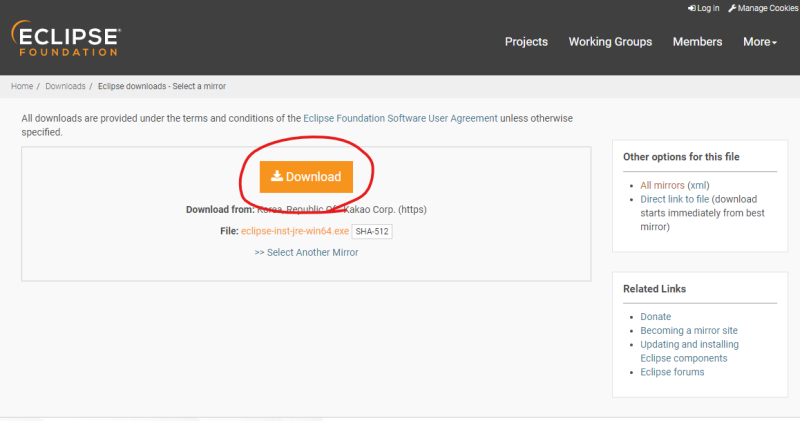Go to the Downloads breadcrumb
The width and height of the screenshot is (800, 421).
click(65, 86)
